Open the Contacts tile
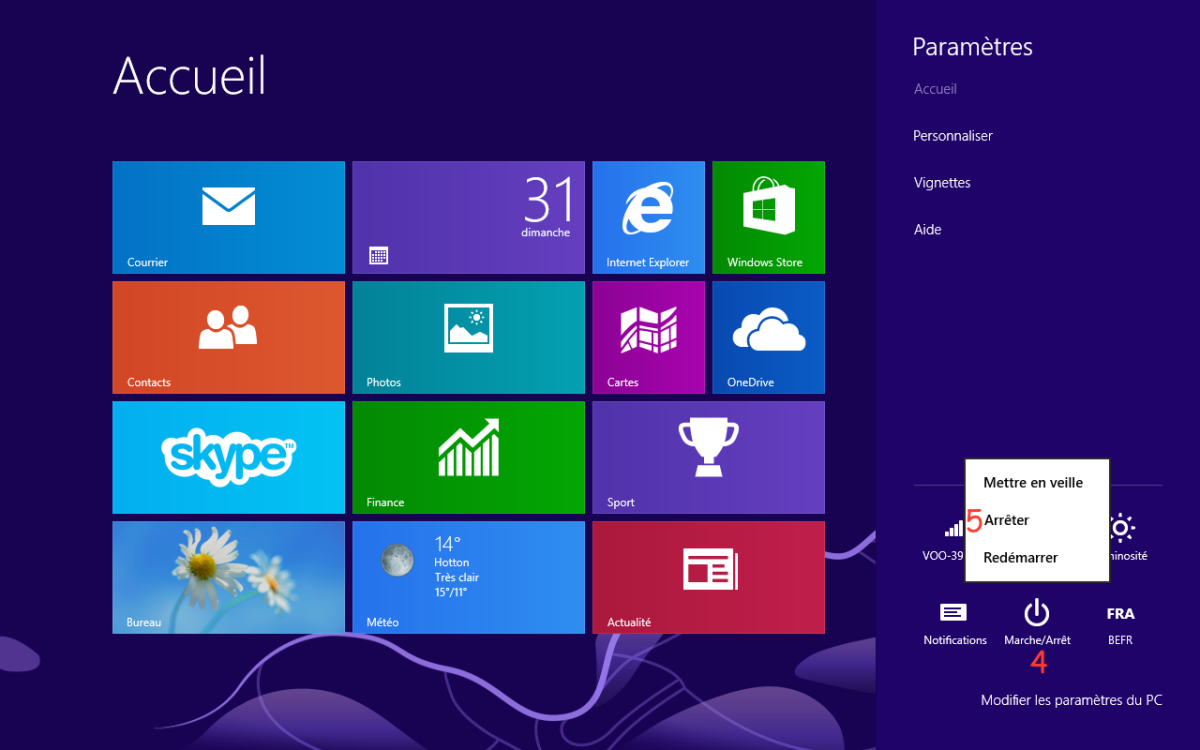This screenshot has width=1200, height=750. [x=228, y=337]
